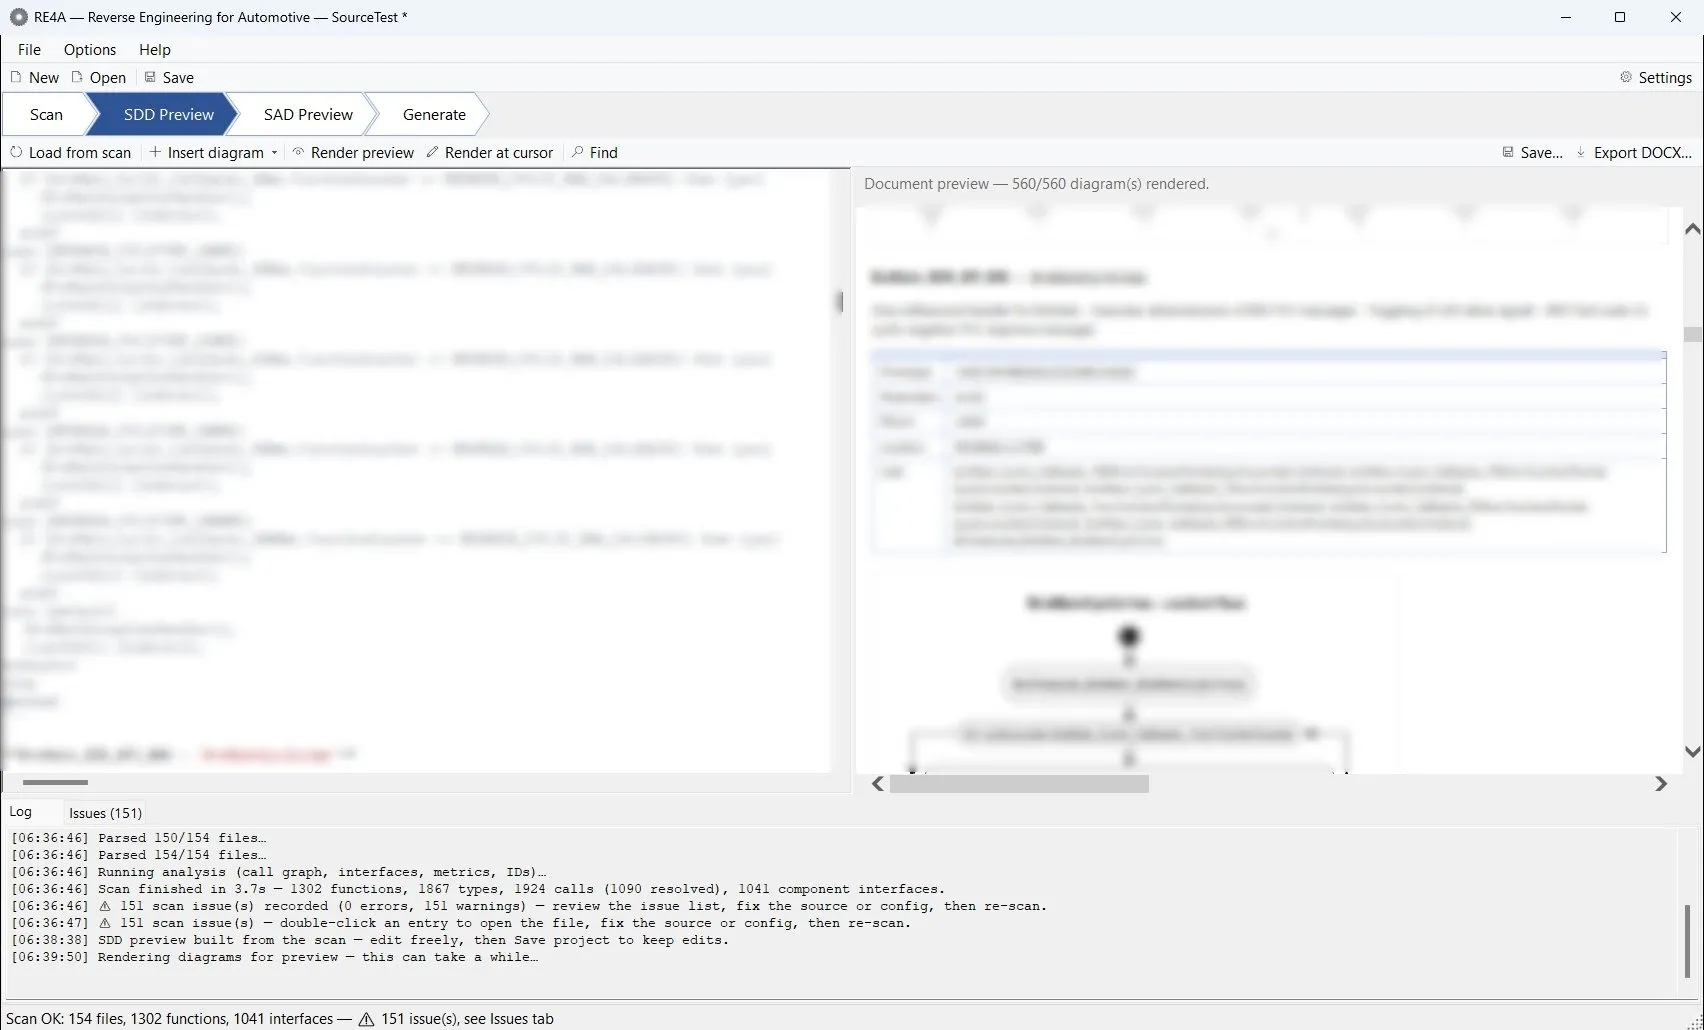Click the Export DOCX... button label

pyautogui.click(x=1643, y=152)
